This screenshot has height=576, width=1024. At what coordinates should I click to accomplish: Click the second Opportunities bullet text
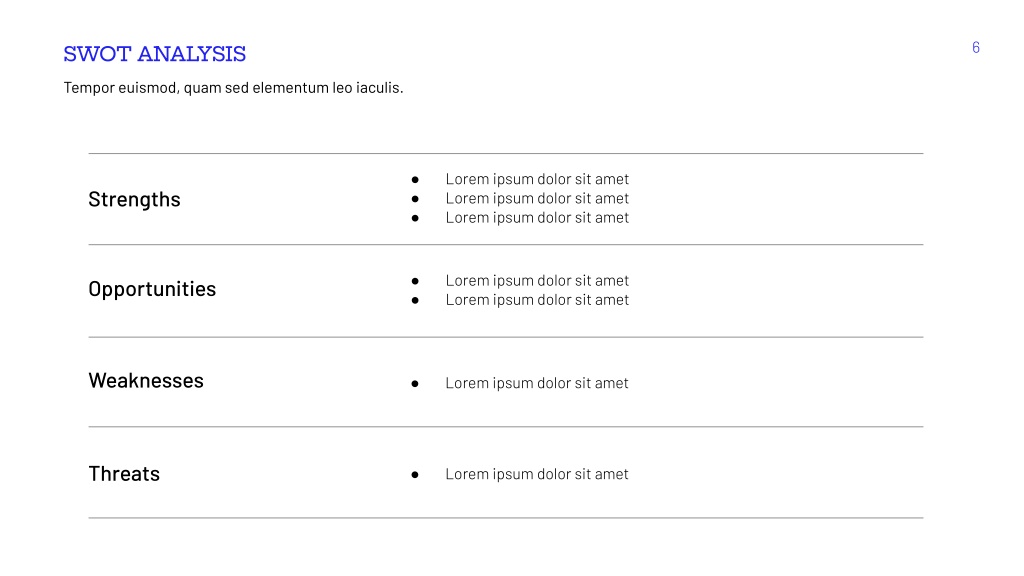coord(537,300)
